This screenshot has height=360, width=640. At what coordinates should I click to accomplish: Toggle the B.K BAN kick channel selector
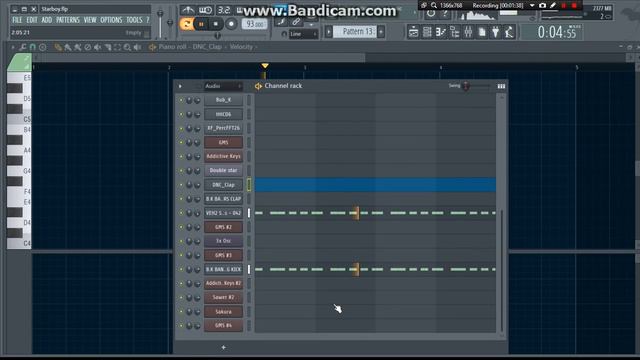[249, 269]
